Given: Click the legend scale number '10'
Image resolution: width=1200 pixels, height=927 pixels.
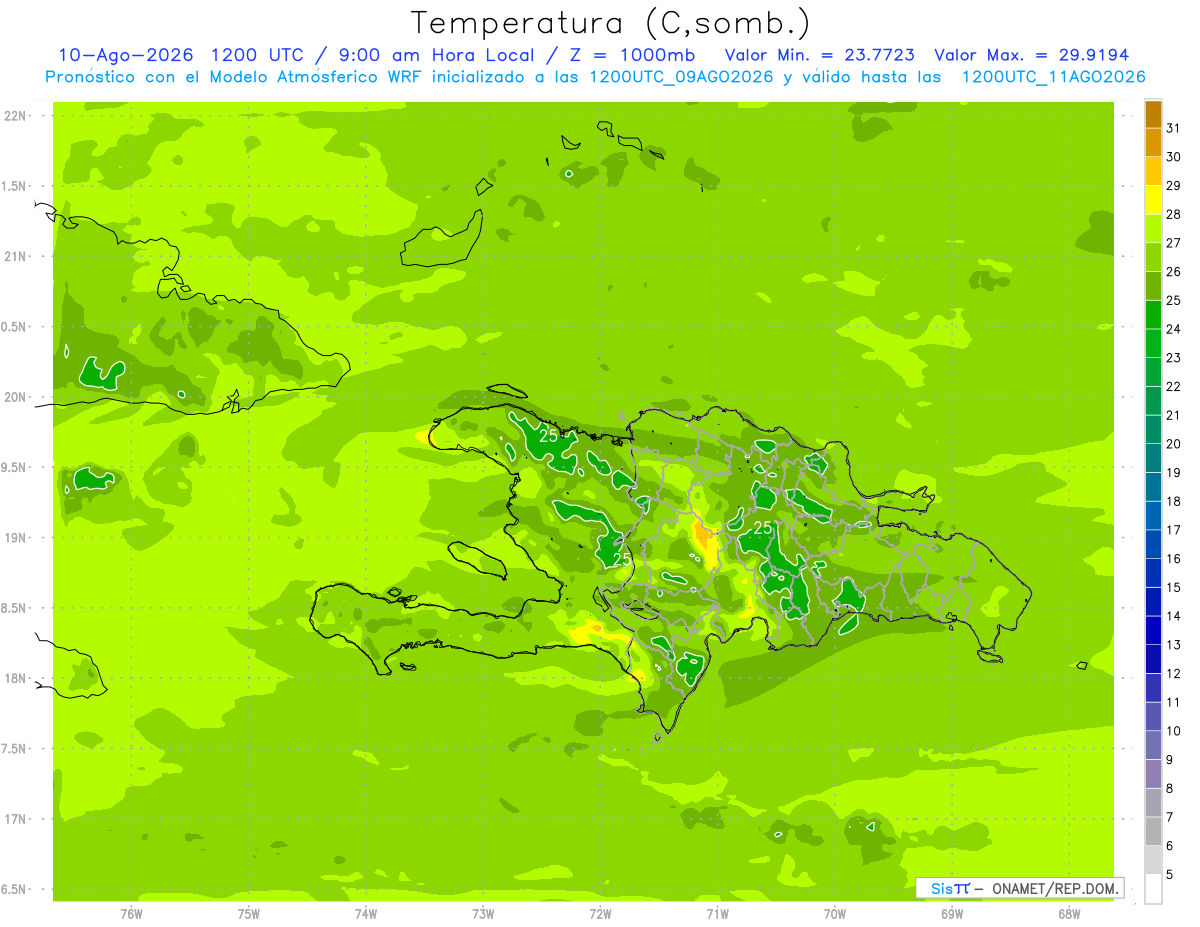Looking at the screenshot, I should (x=1173, y=731).
